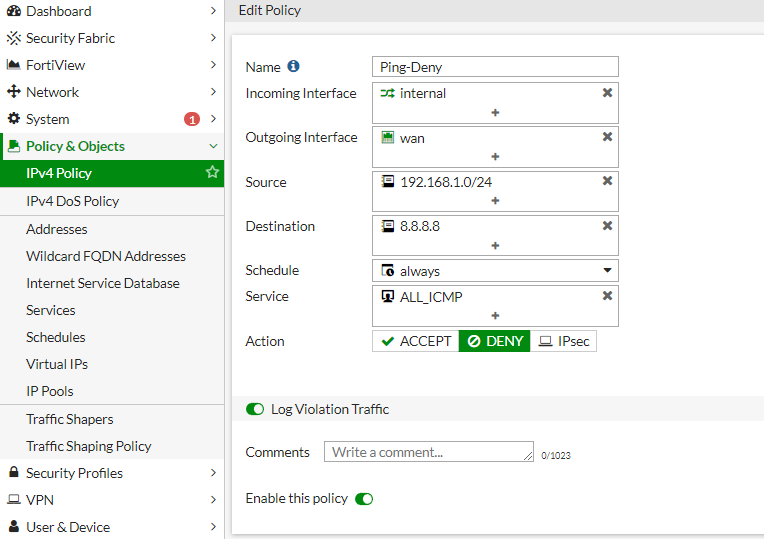The height and width of the screenshot is (539, 764).
Task: Open Internet Service Database item
Action: pos(112,283)
